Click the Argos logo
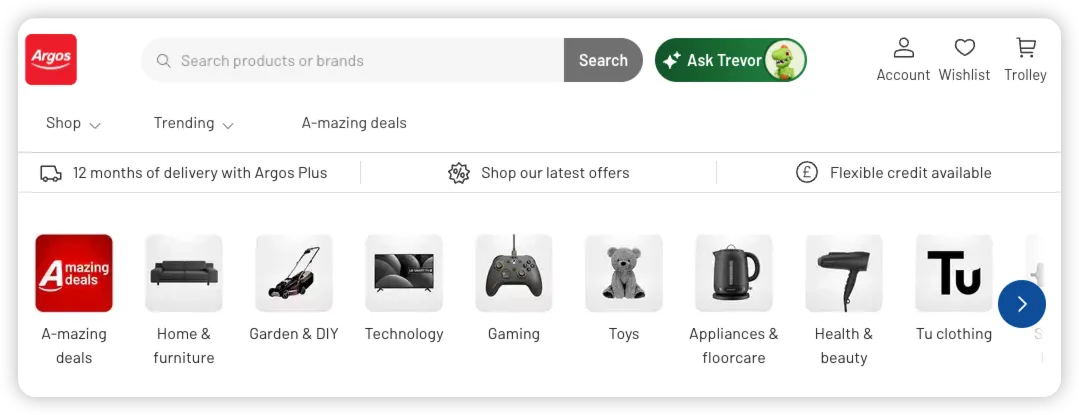The height and width of the screenshot is (415, 1079). 51,60
